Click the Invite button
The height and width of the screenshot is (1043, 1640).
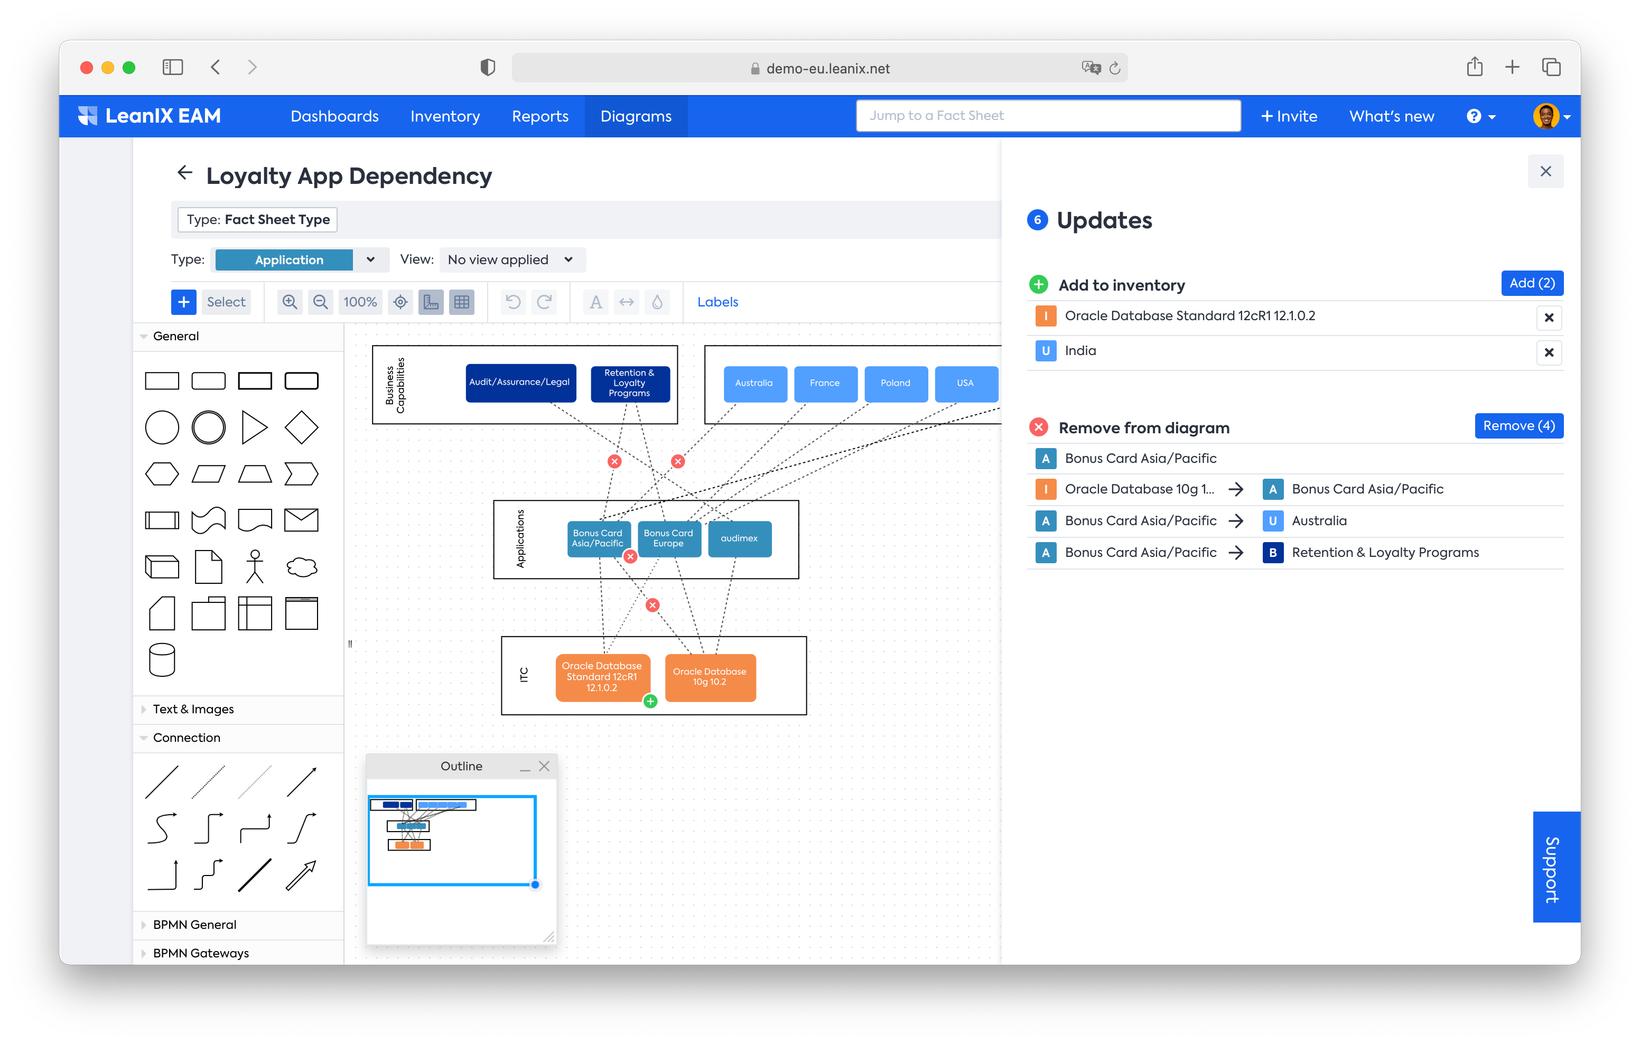point(1289,116)
